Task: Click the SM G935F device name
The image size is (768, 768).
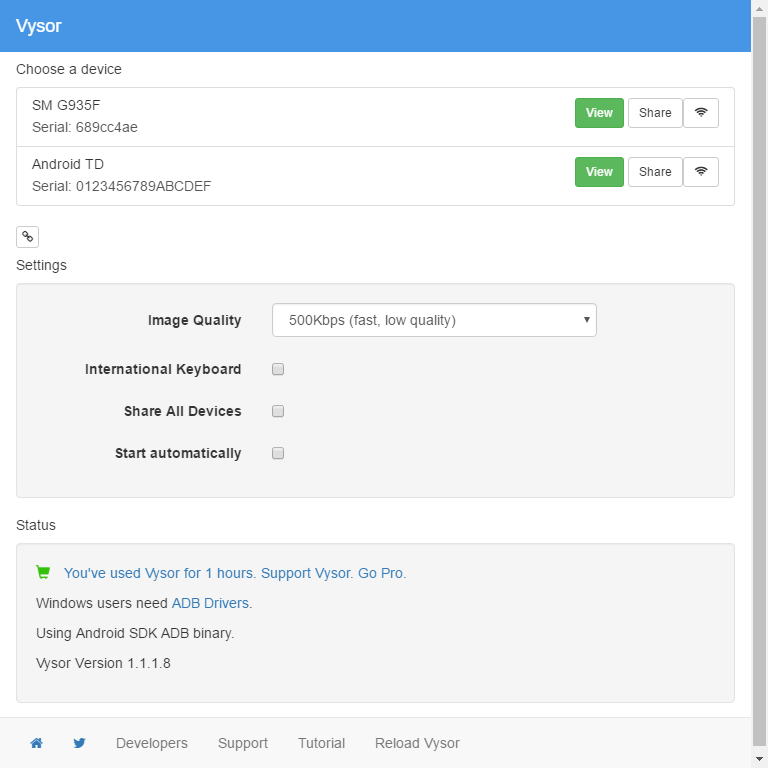Action: [66, 105]
